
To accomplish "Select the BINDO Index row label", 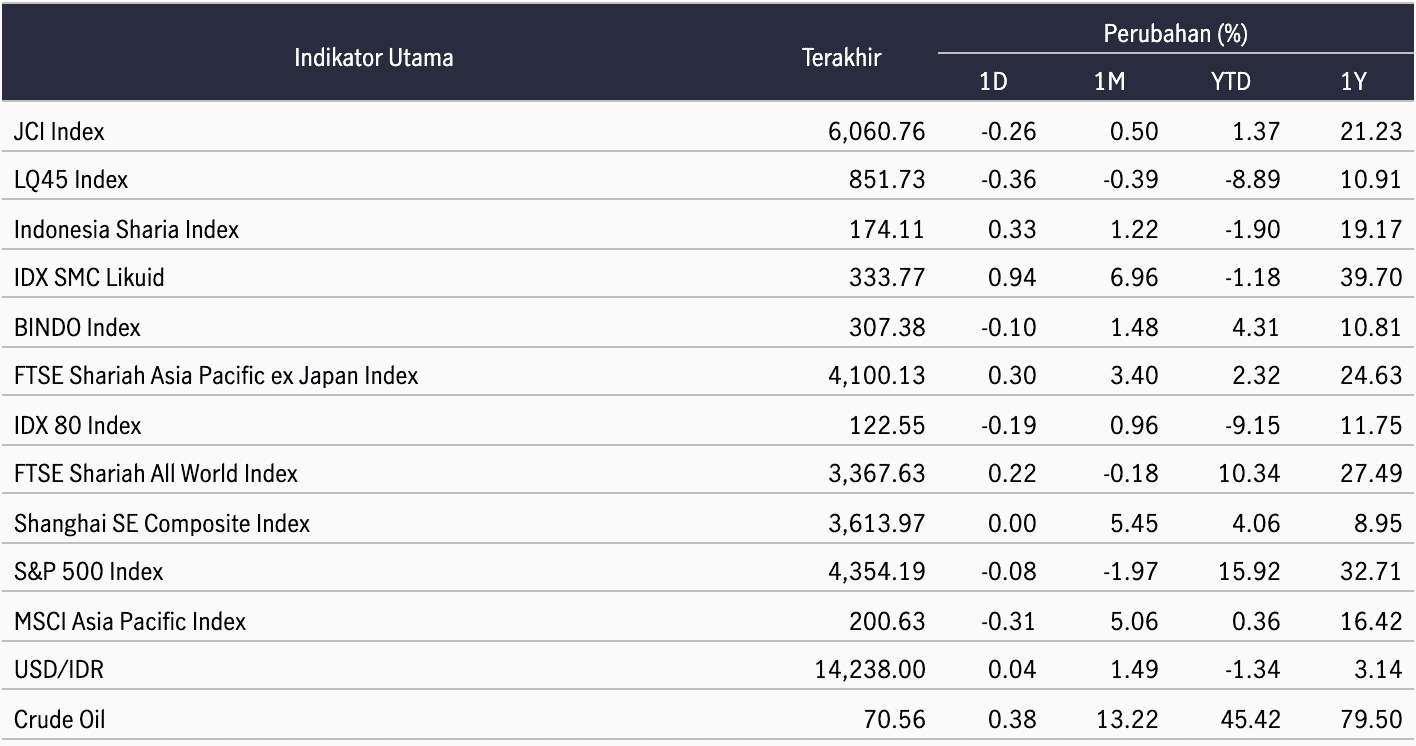I will (x=77, y=327).
